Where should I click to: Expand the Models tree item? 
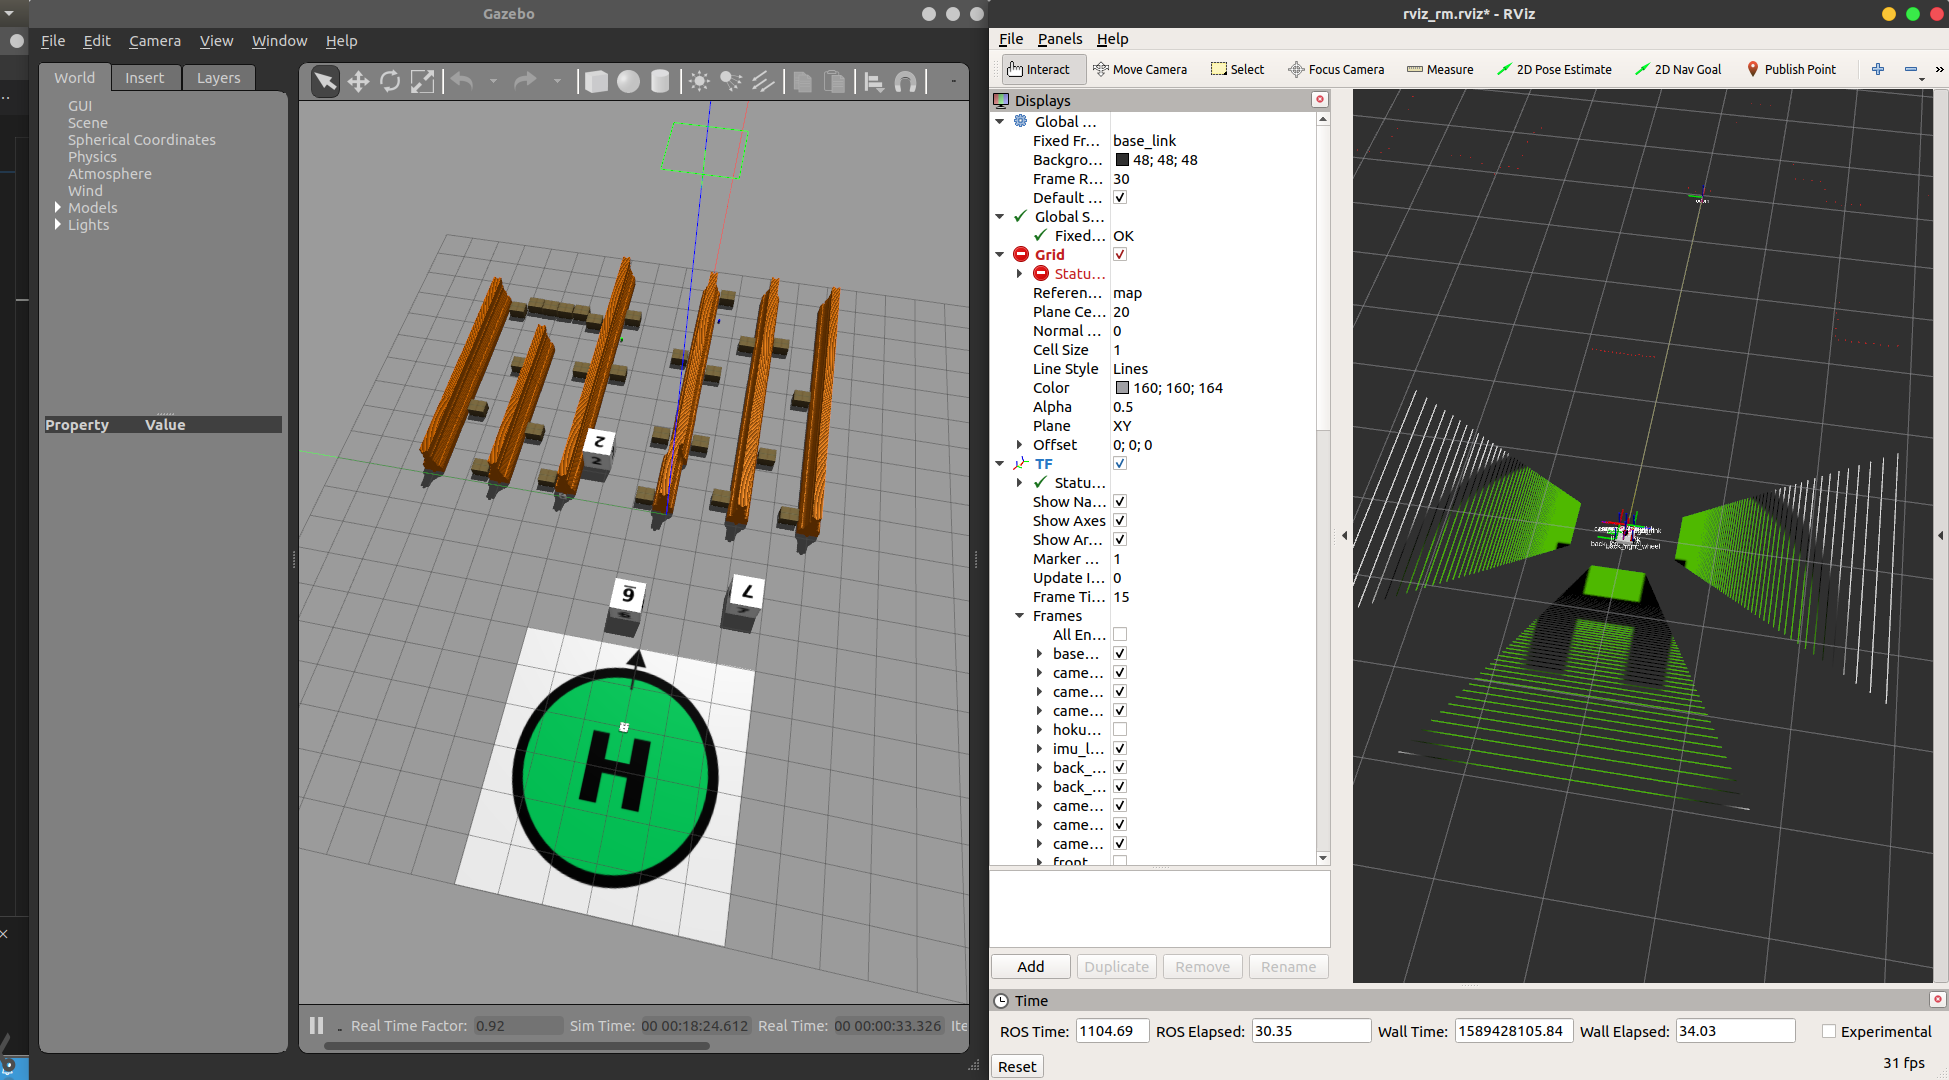[57, 208]
